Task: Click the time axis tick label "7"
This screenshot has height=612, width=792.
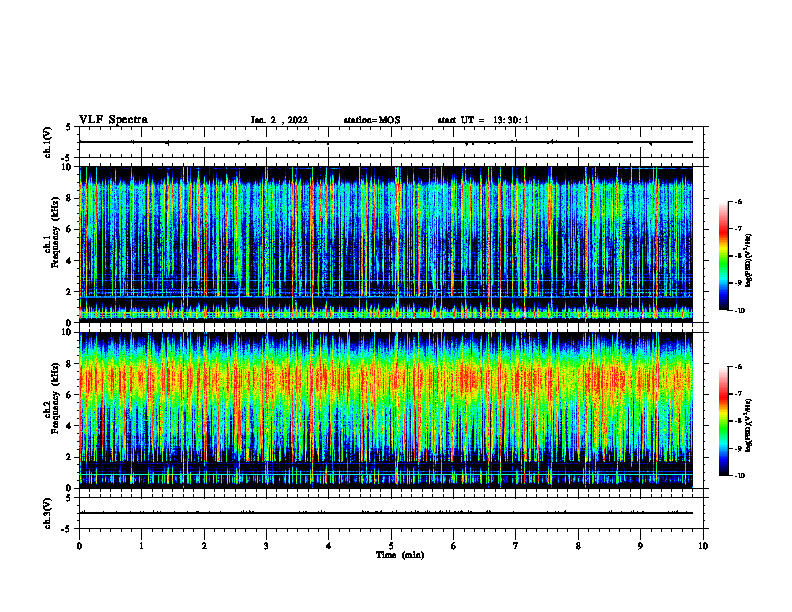Action: (516, 546)
